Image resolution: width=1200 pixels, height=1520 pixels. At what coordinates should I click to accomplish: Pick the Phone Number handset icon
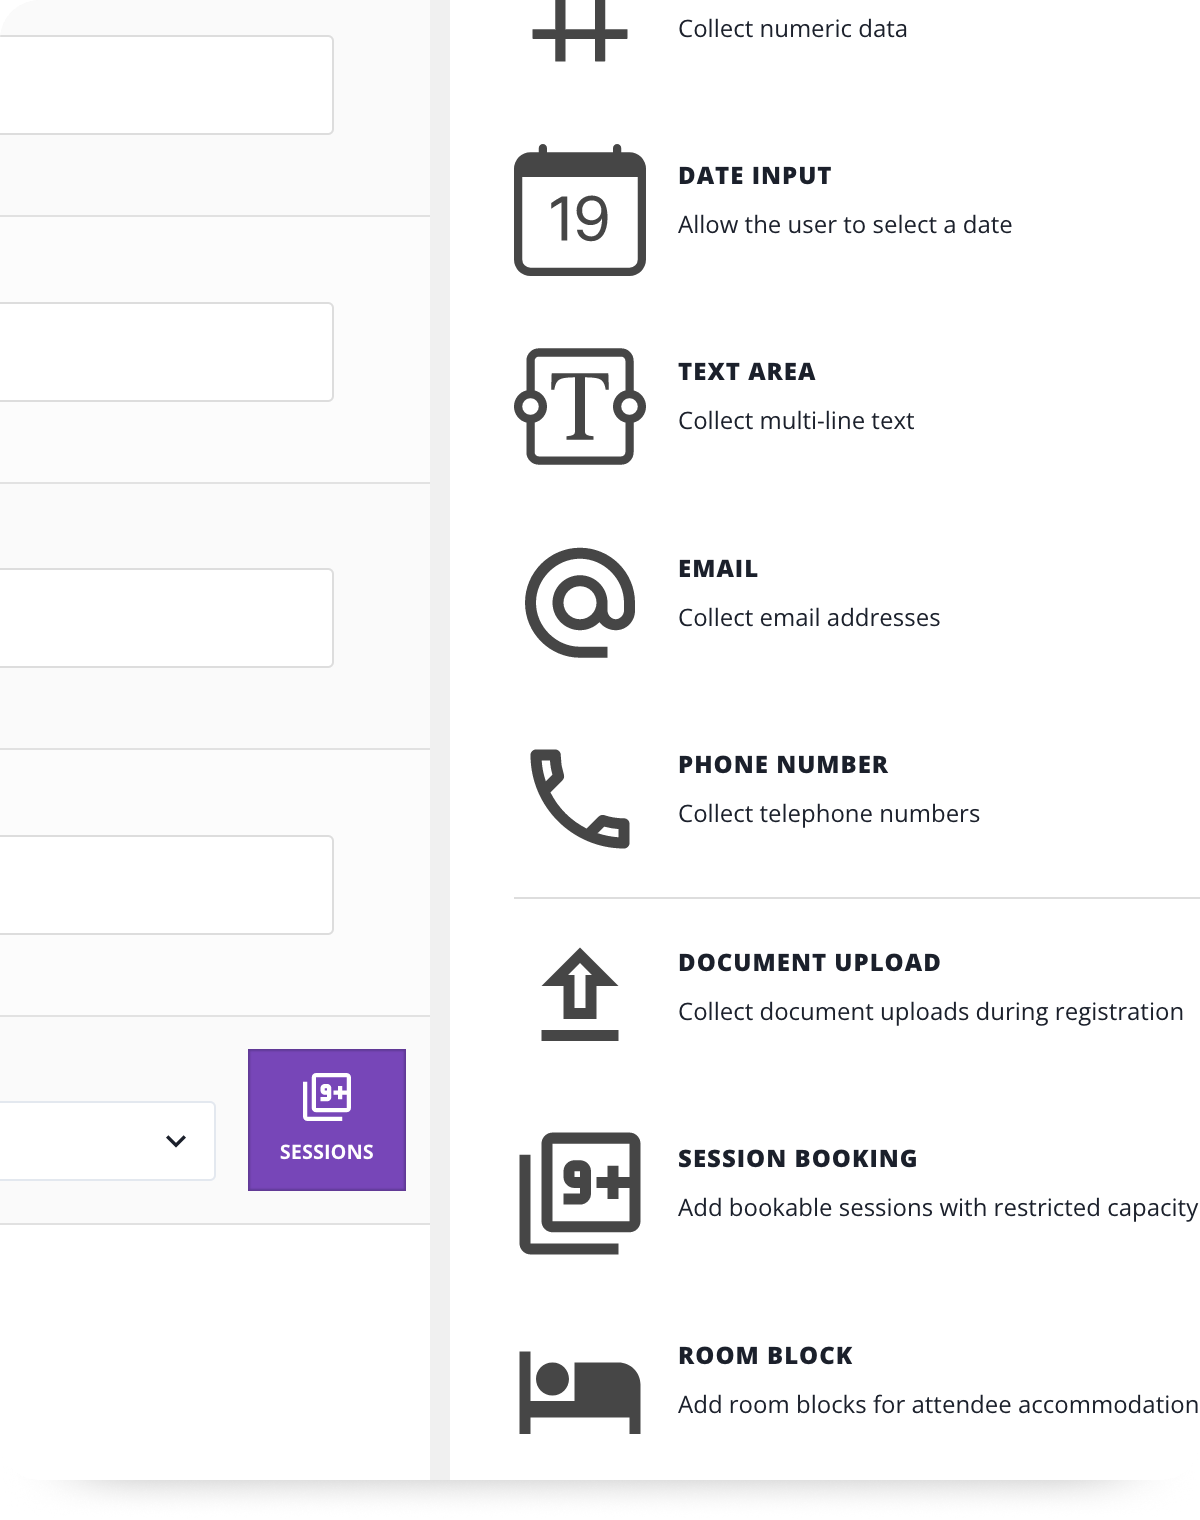click(x=580, y=798)
